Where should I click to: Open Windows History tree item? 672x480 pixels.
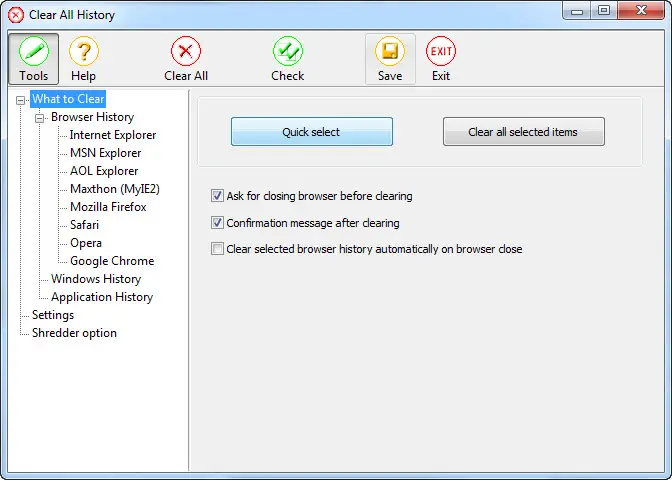point(96,279)
